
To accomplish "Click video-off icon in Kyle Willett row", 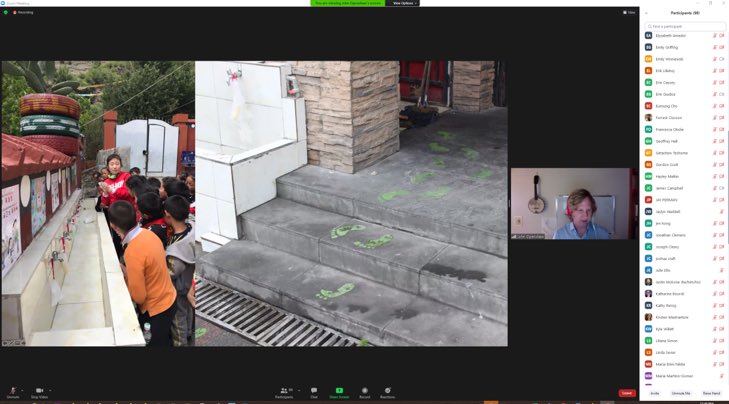I will (722, 329).
